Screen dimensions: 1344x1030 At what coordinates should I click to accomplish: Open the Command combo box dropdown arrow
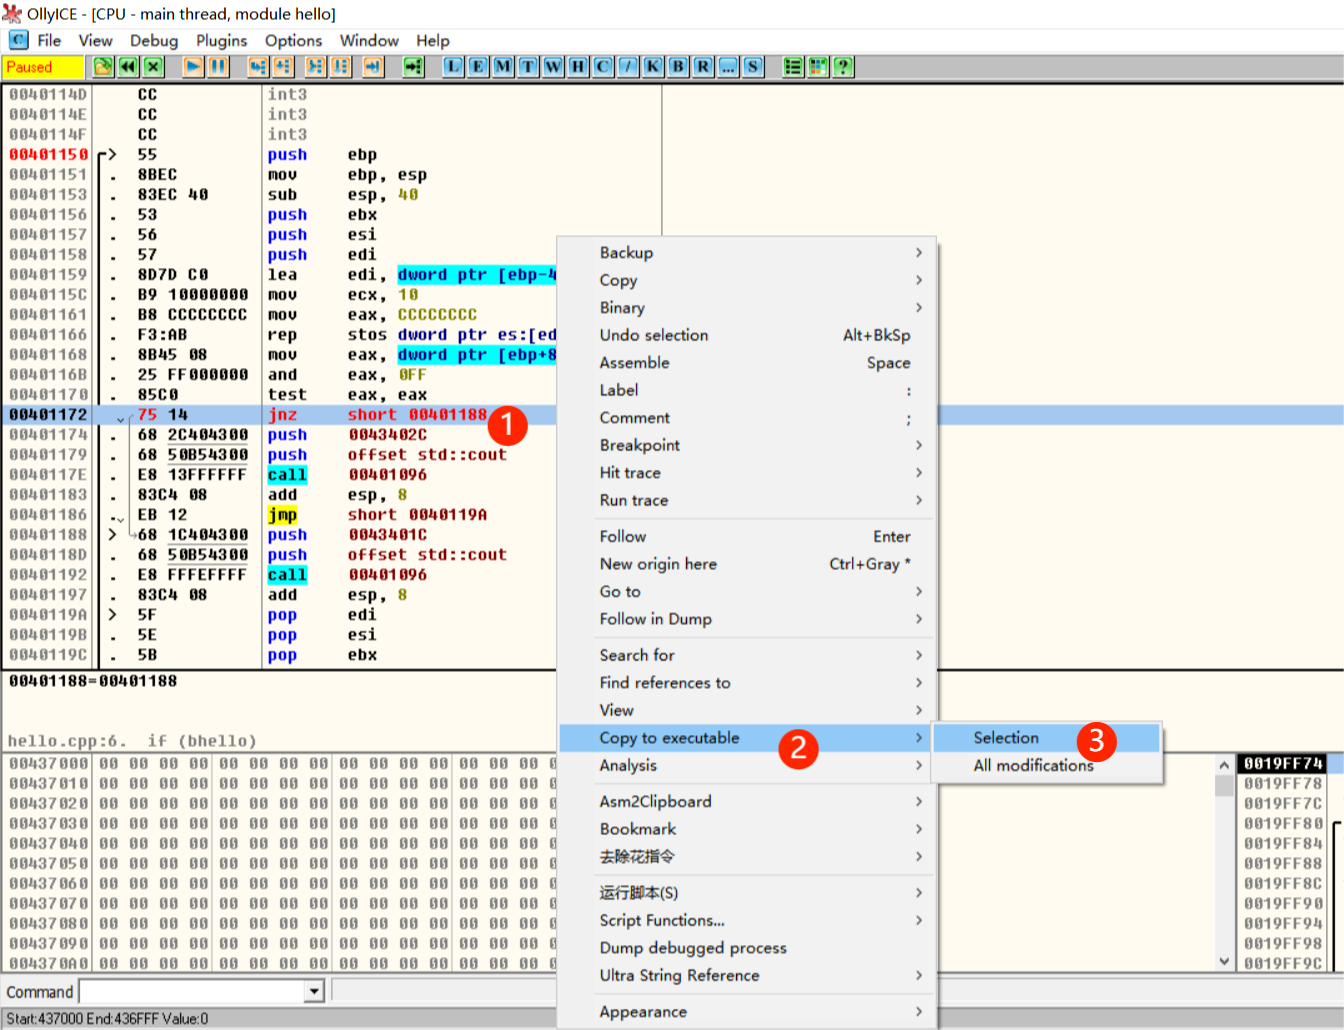click(314, 991)
